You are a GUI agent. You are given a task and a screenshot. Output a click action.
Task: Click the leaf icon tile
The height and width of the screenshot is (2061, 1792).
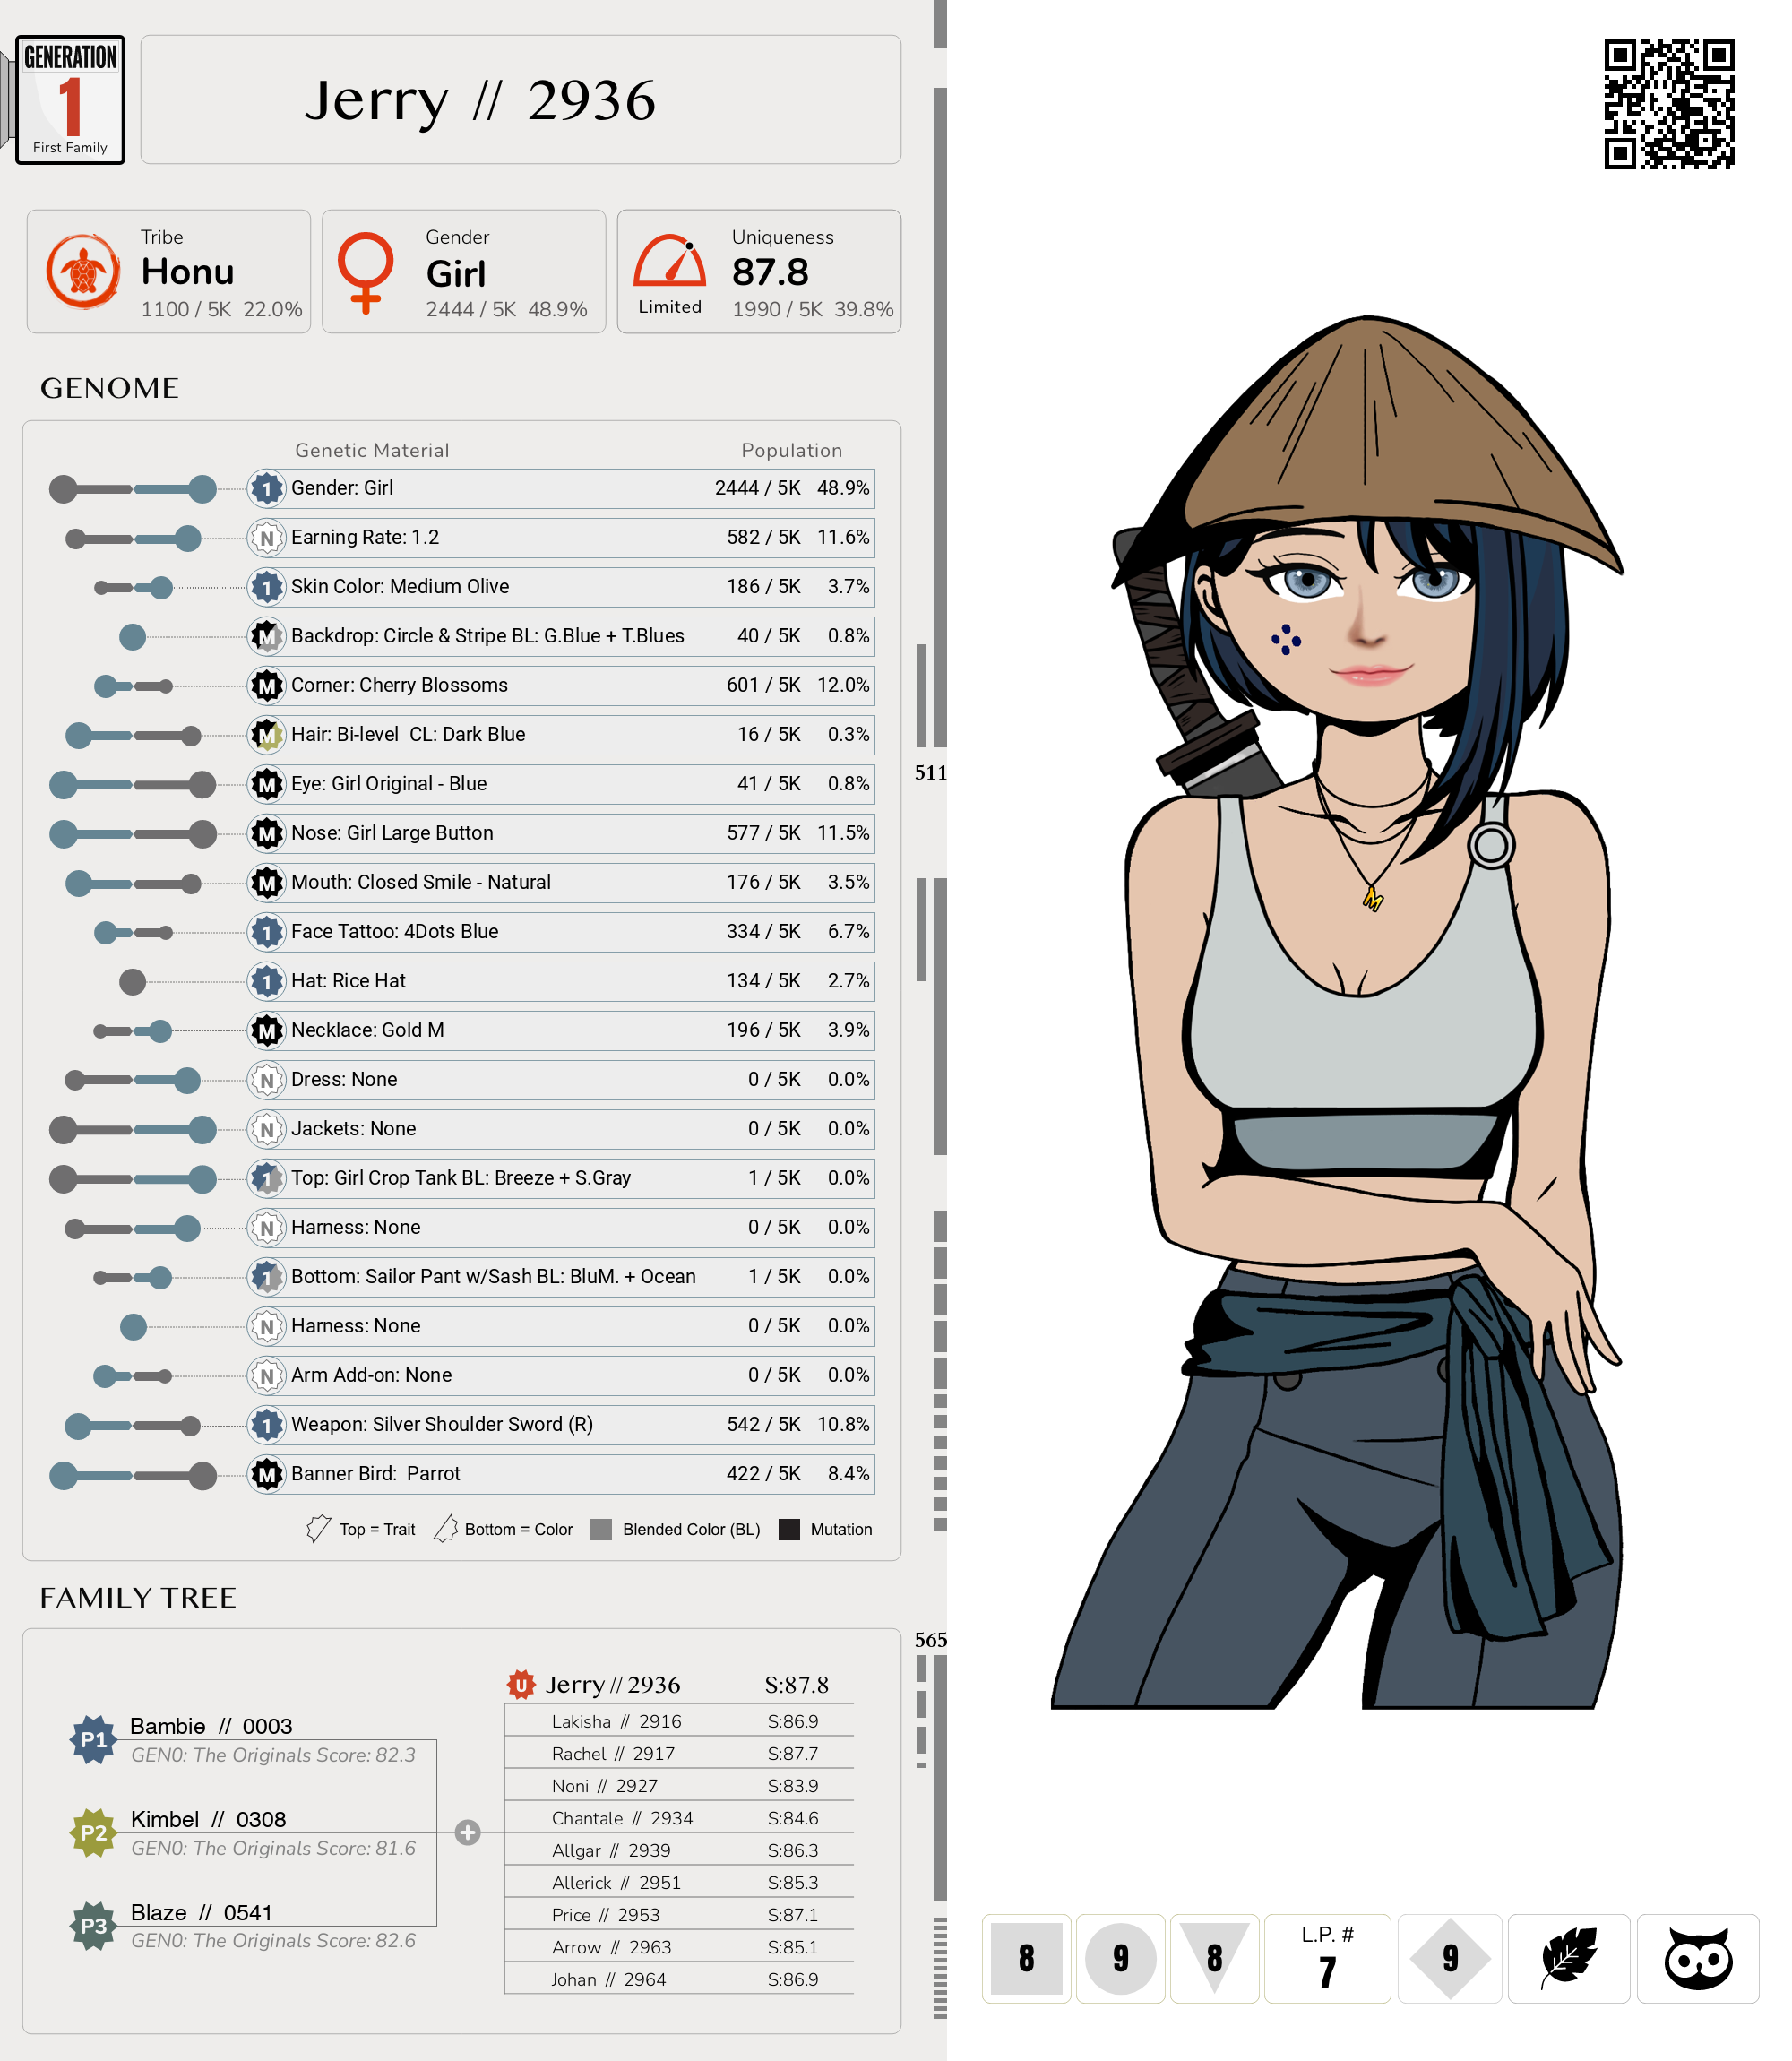[1569, 1958]
